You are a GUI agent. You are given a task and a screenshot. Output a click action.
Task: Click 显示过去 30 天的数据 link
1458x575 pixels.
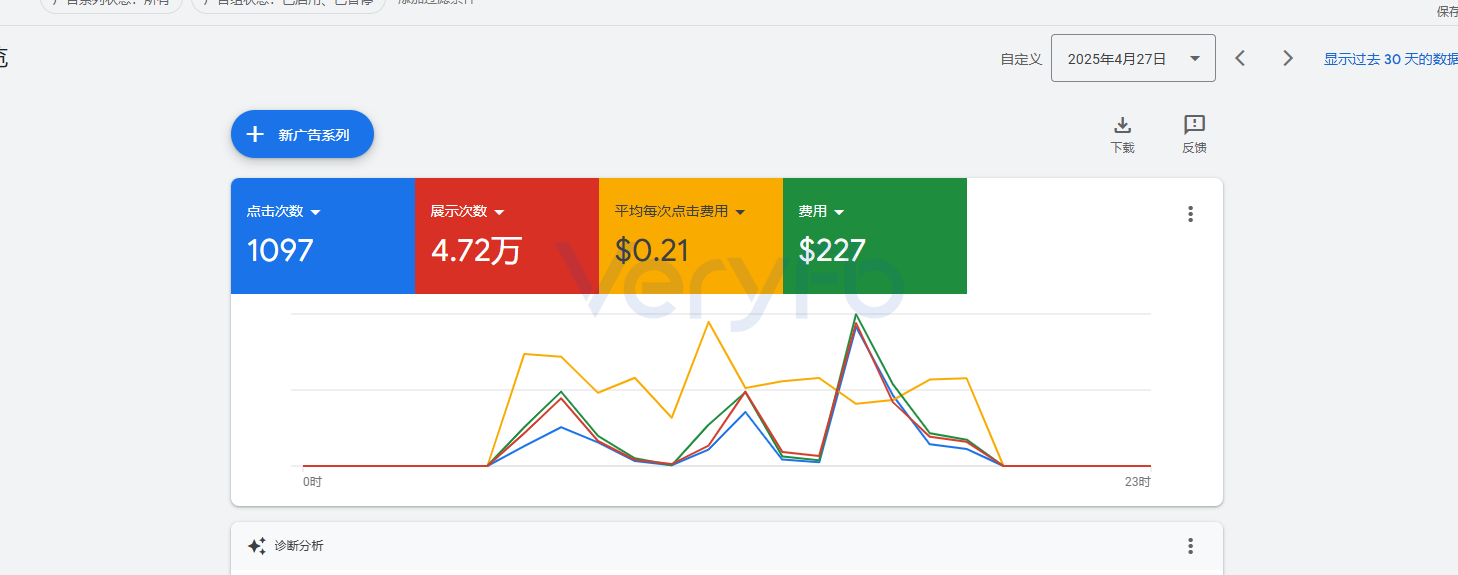(1390, 59)
